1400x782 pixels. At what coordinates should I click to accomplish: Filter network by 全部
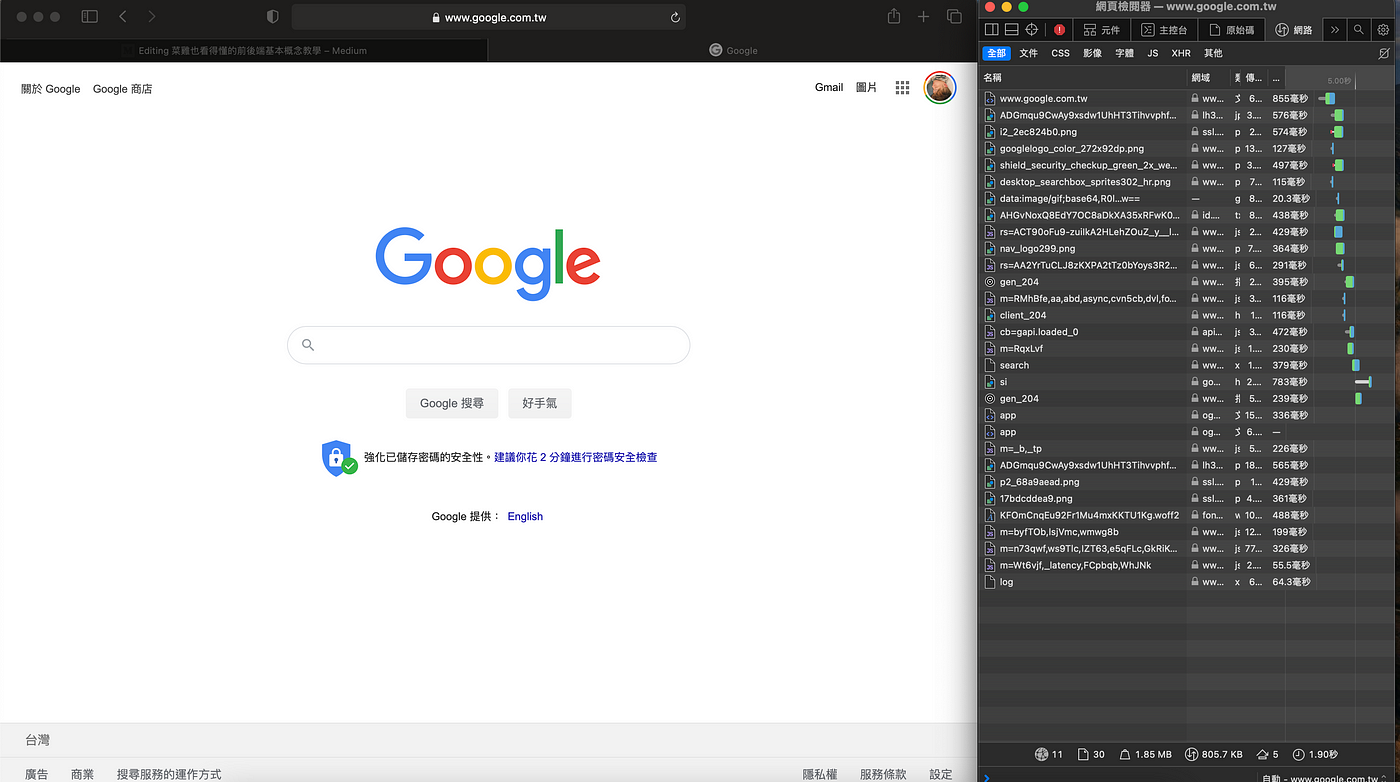point(996,53)
